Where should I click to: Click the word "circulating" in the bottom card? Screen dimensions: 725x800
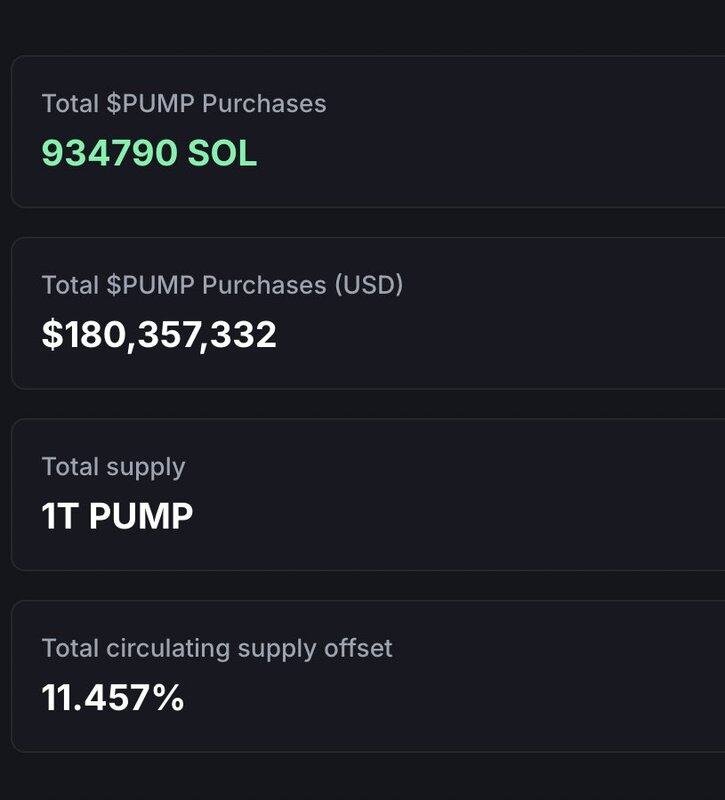tap(169, 648)
